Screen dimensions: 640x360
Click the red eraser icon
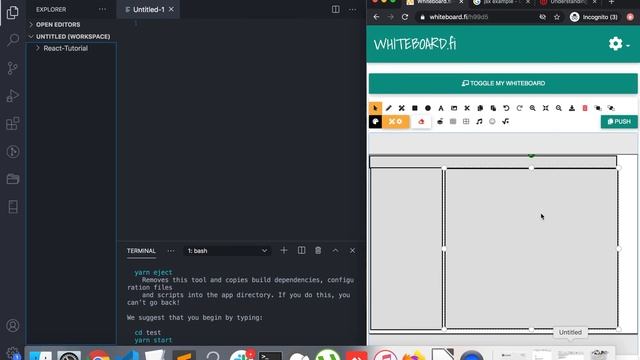pyautogui.click(x=421, y=122)
